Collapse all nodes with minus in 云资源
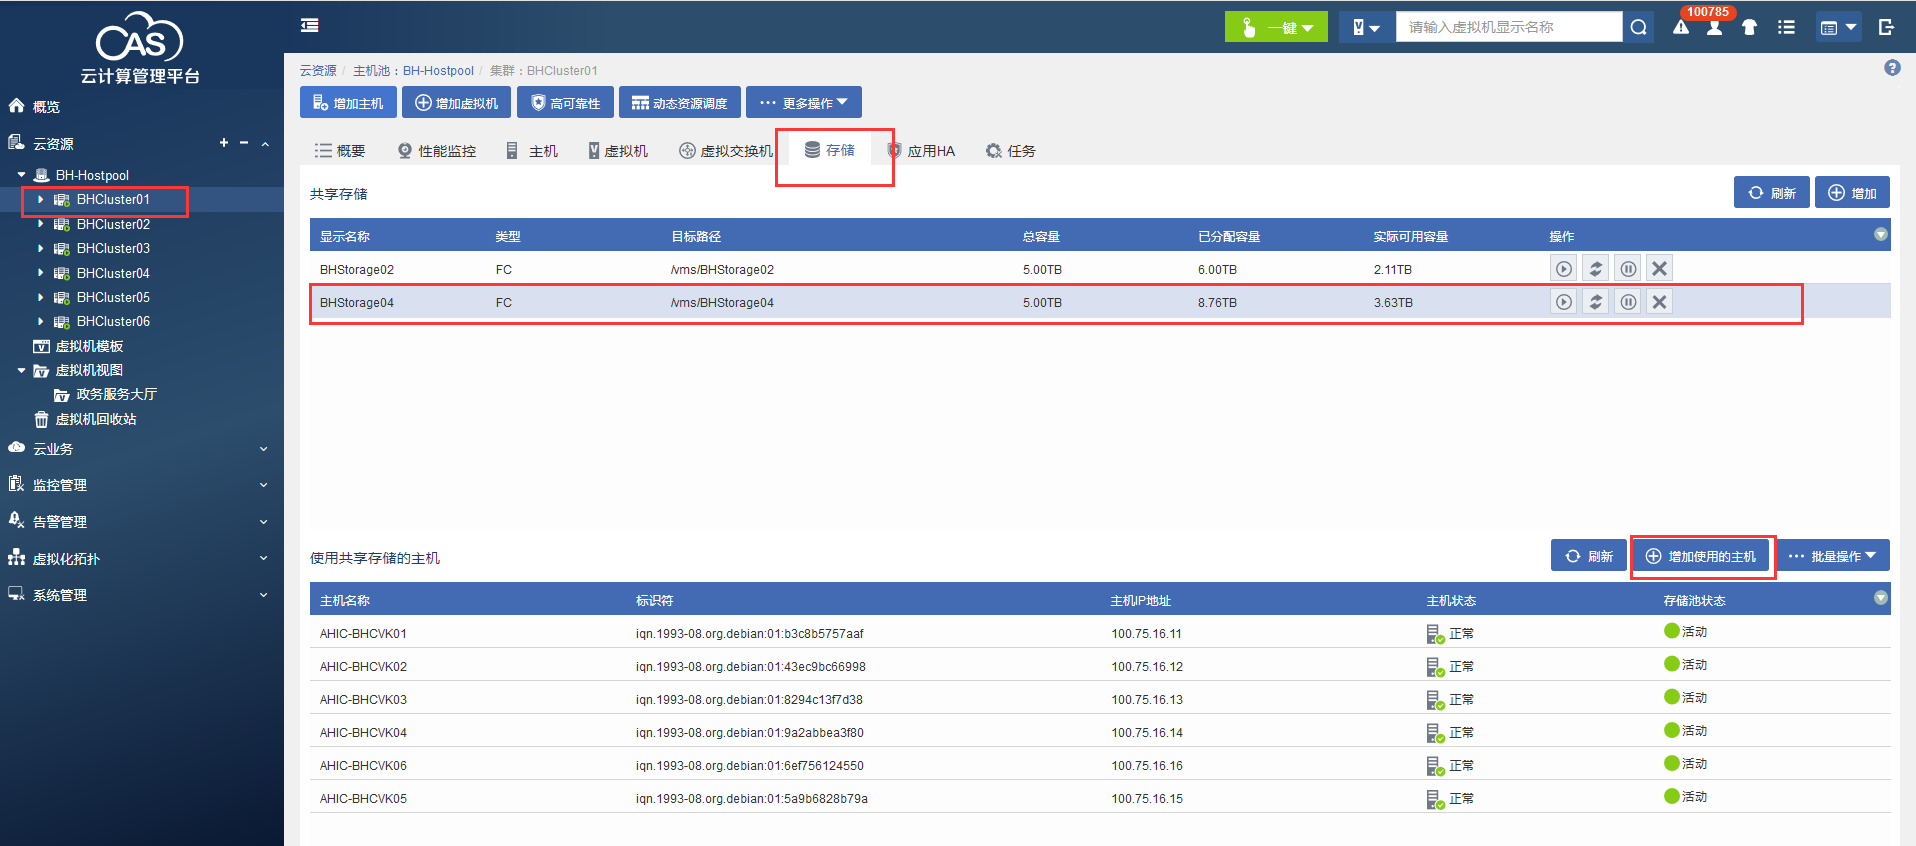This screenshot has width=1916, height=846. click(244, 143)
